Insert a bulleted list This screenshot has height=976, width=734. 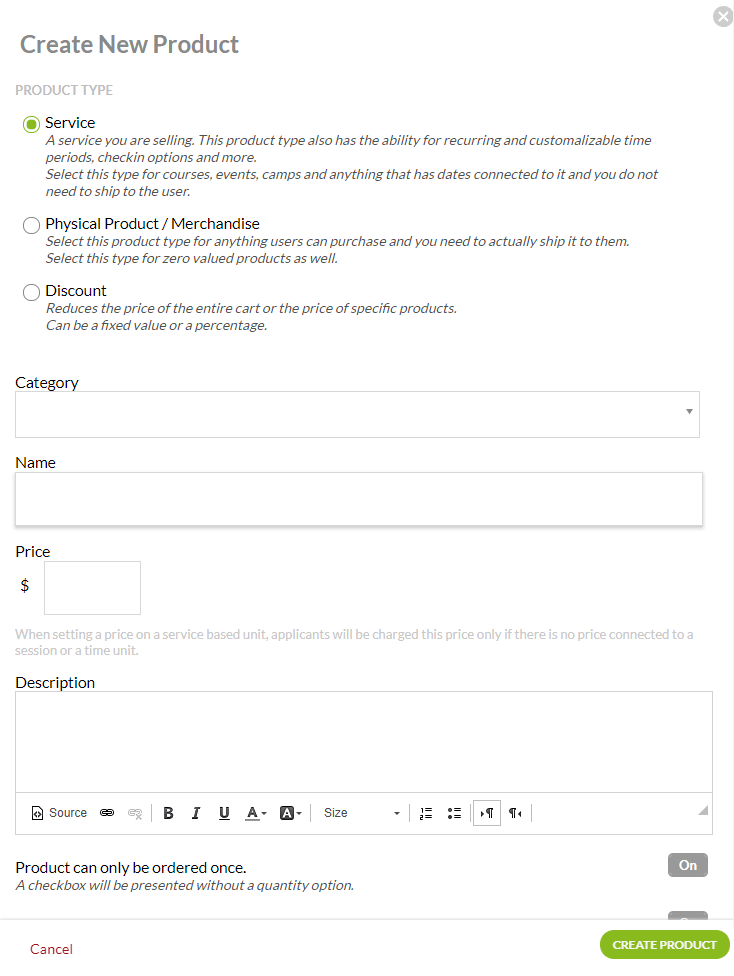pos(454,813)
